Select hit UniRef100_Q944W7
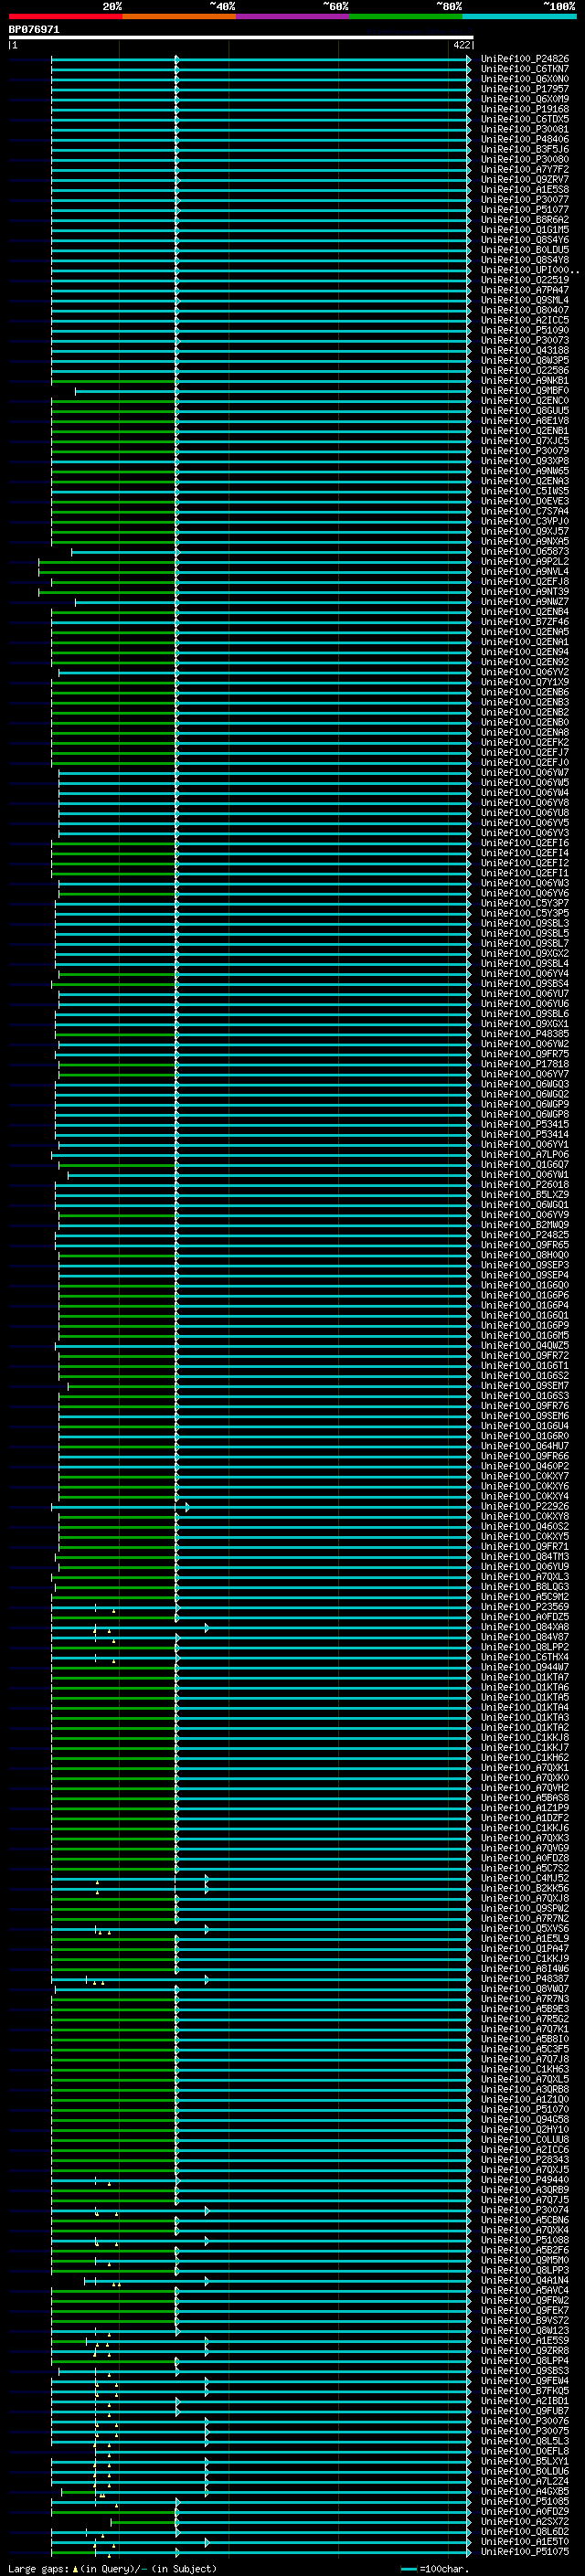585x2576 pixels. [x=524, y=1667]
